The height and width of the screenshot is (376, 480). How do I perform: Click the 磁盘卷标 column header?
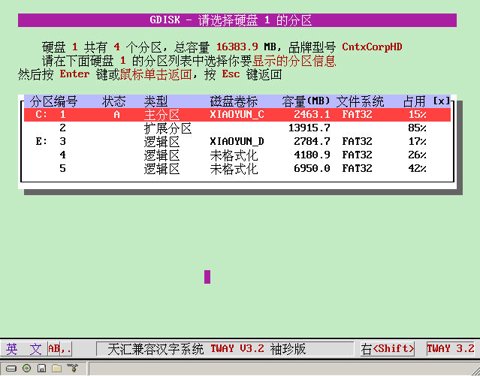pyautogui.click(x=234, y=101)
